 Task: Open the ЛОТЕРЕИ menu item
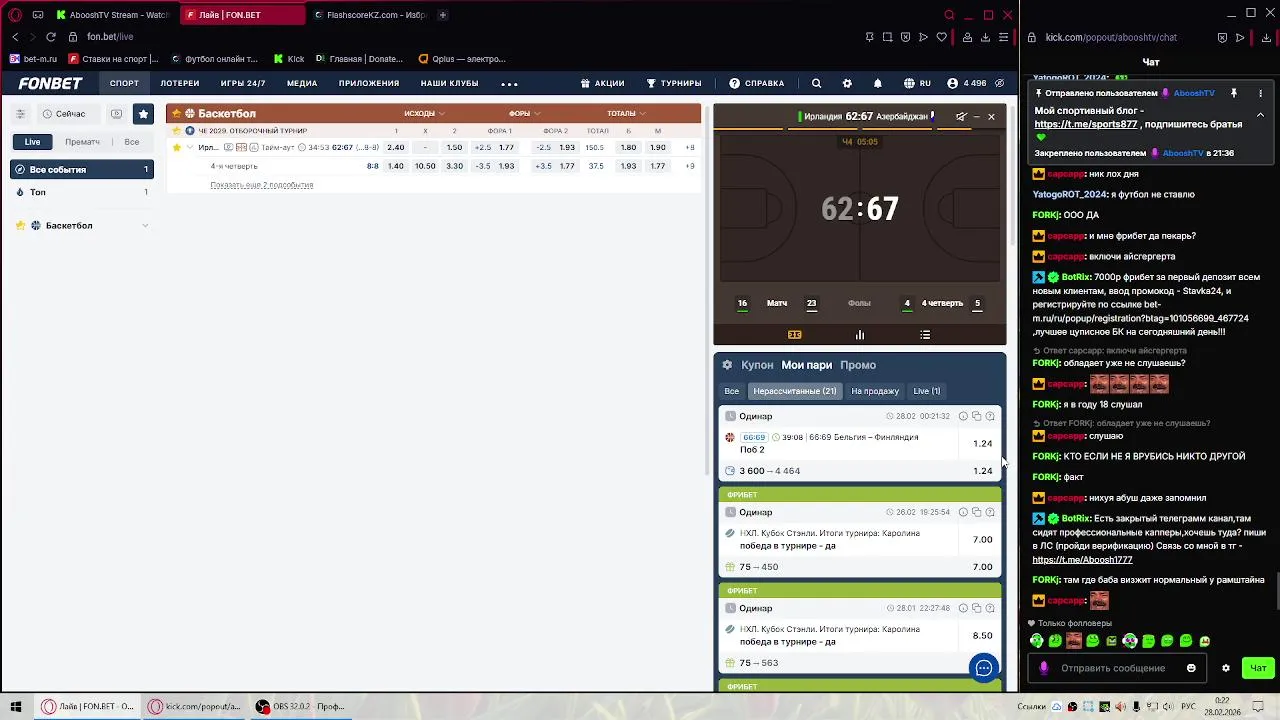click(x=180, y=84)
